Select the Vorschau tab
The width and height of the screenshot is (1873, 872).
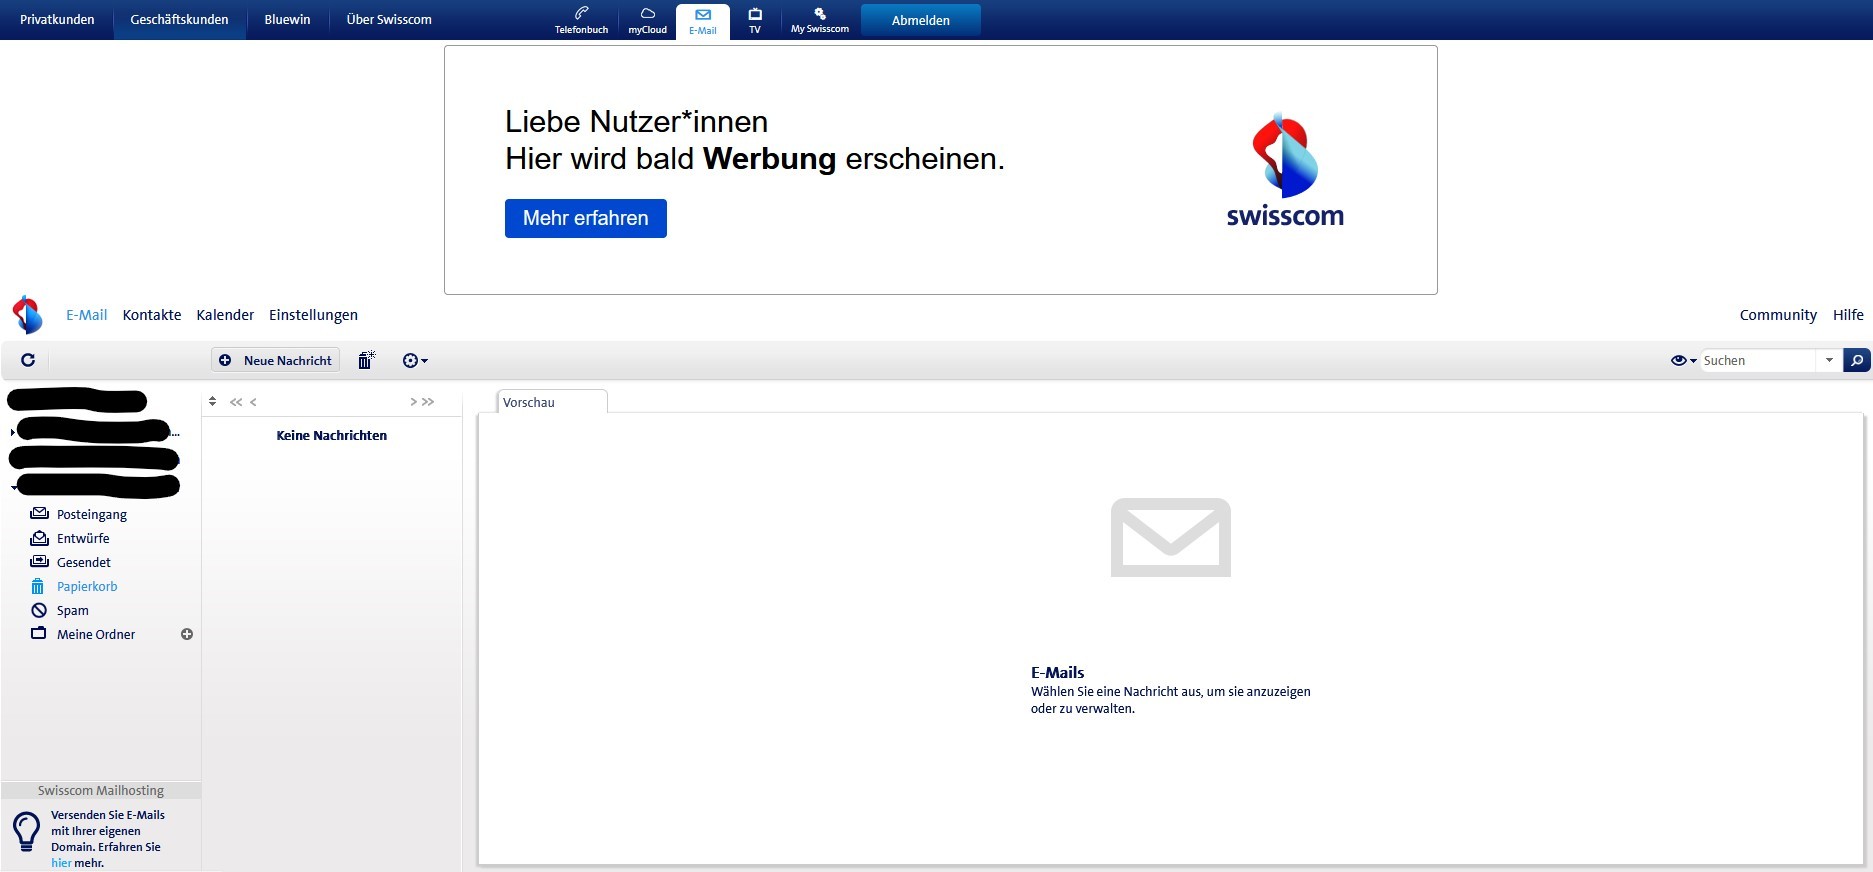click(x=552, y=402)
